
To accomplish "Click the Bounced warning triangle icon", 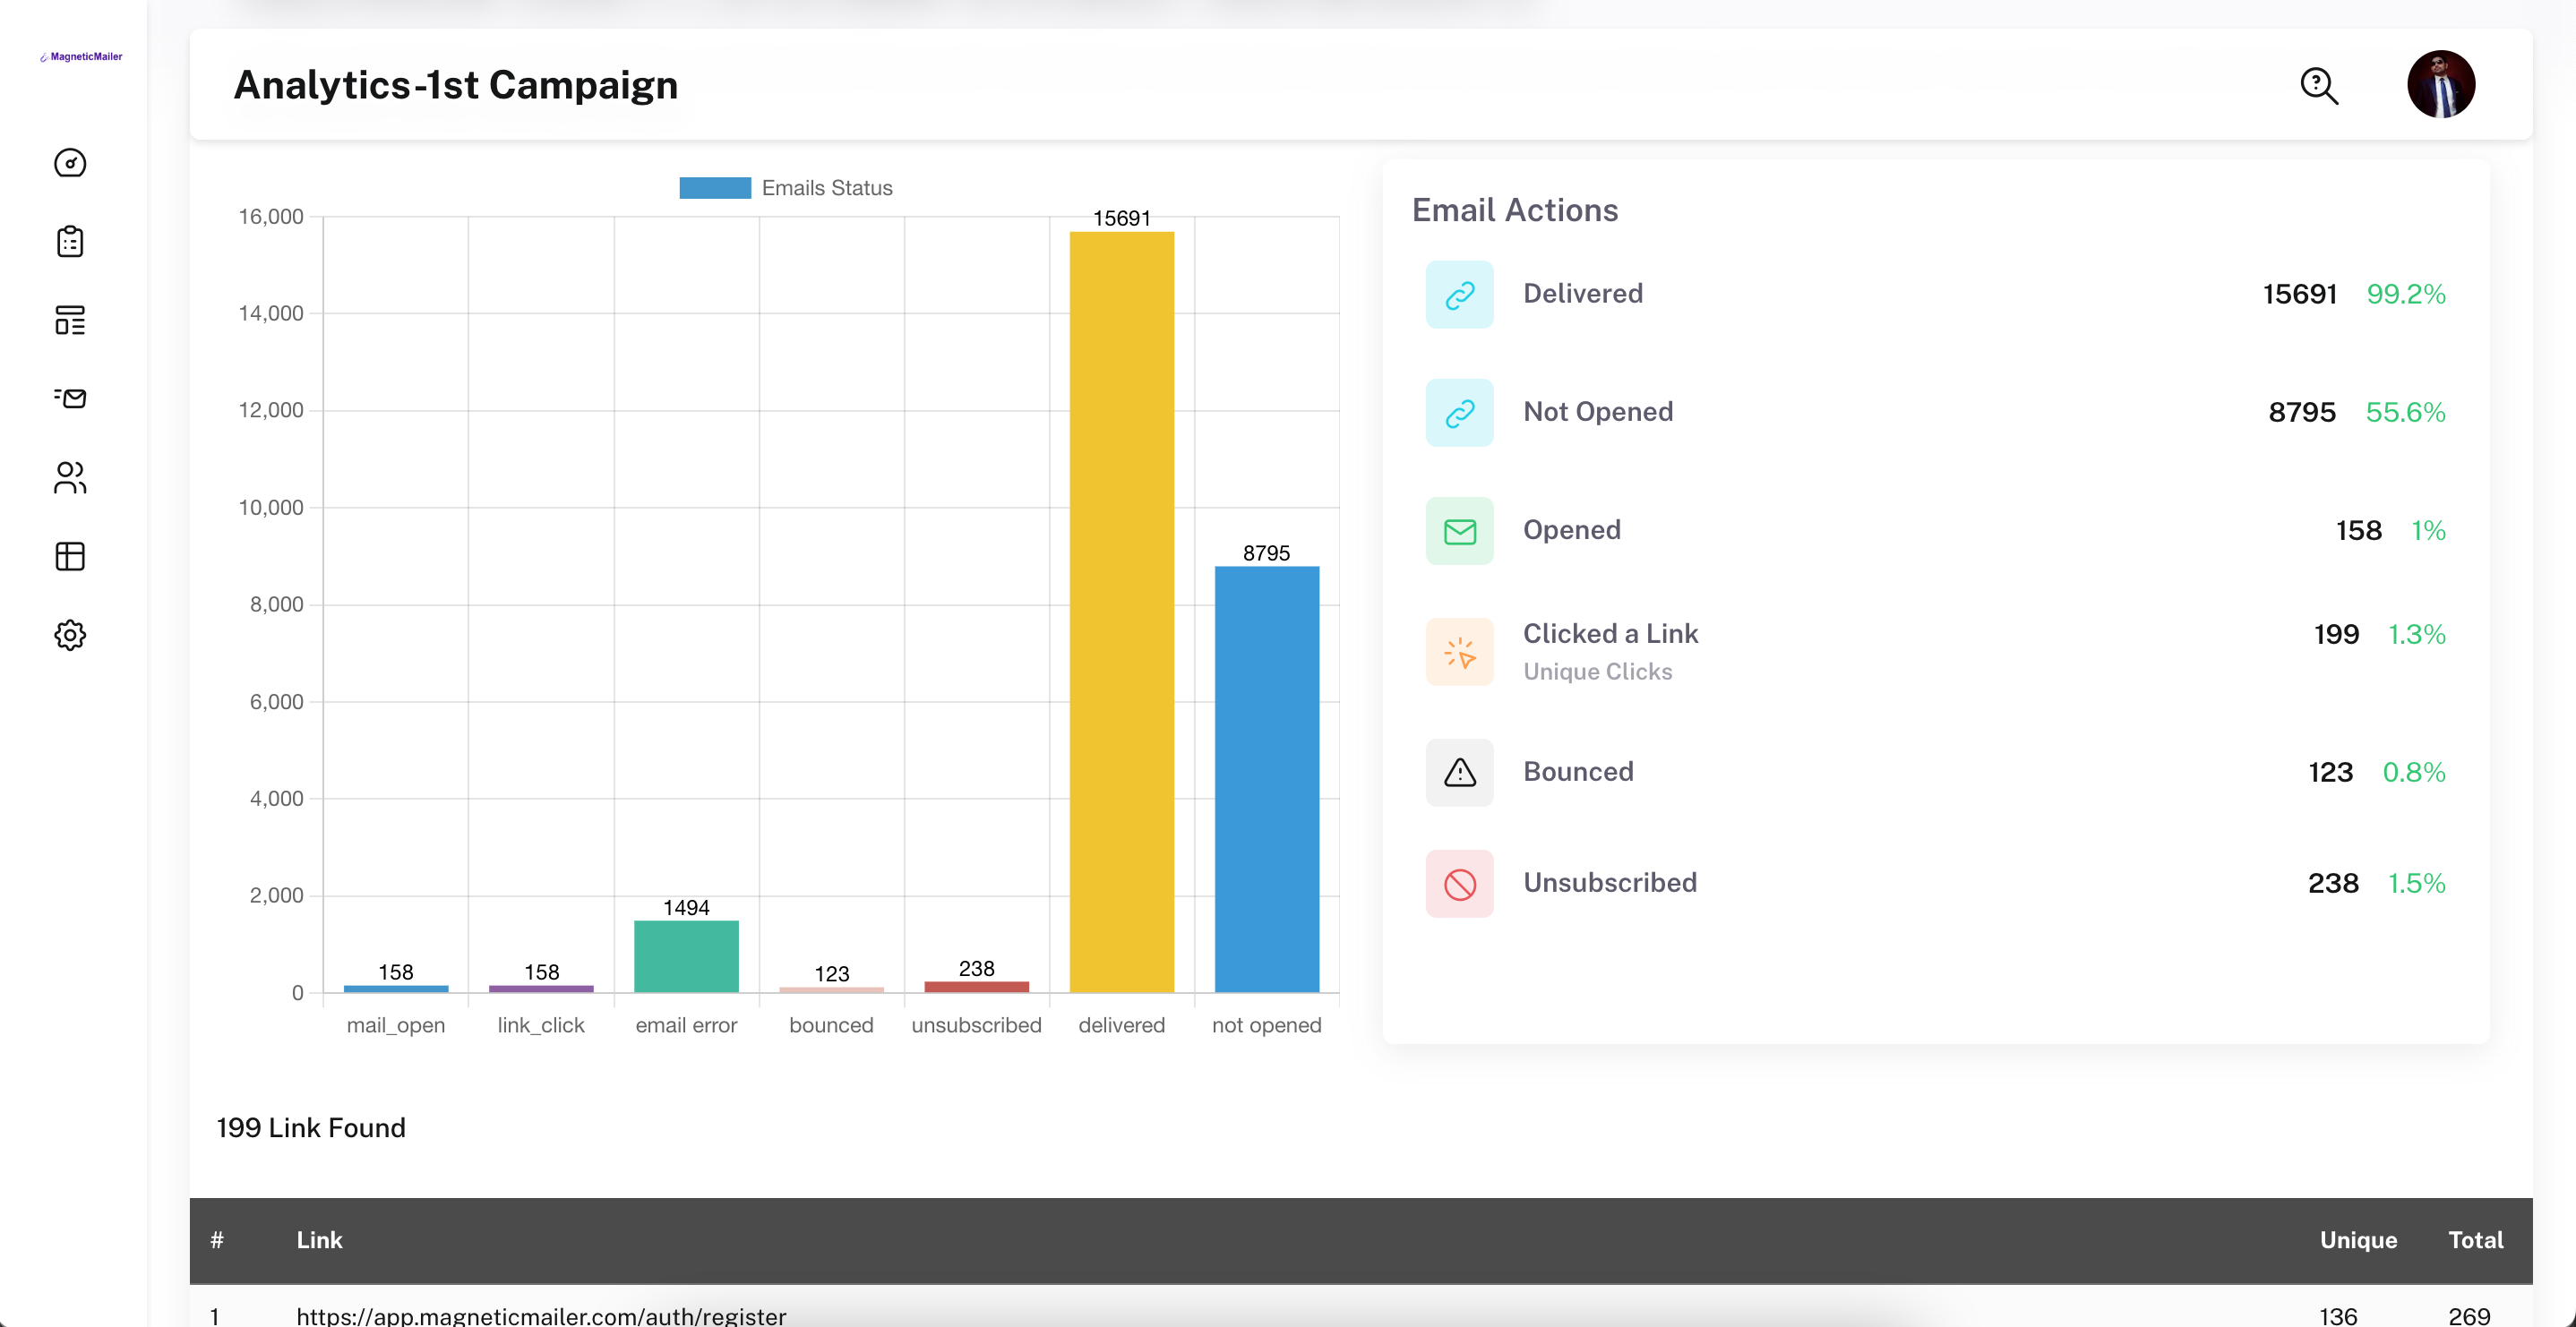I will pos(1459,772).
